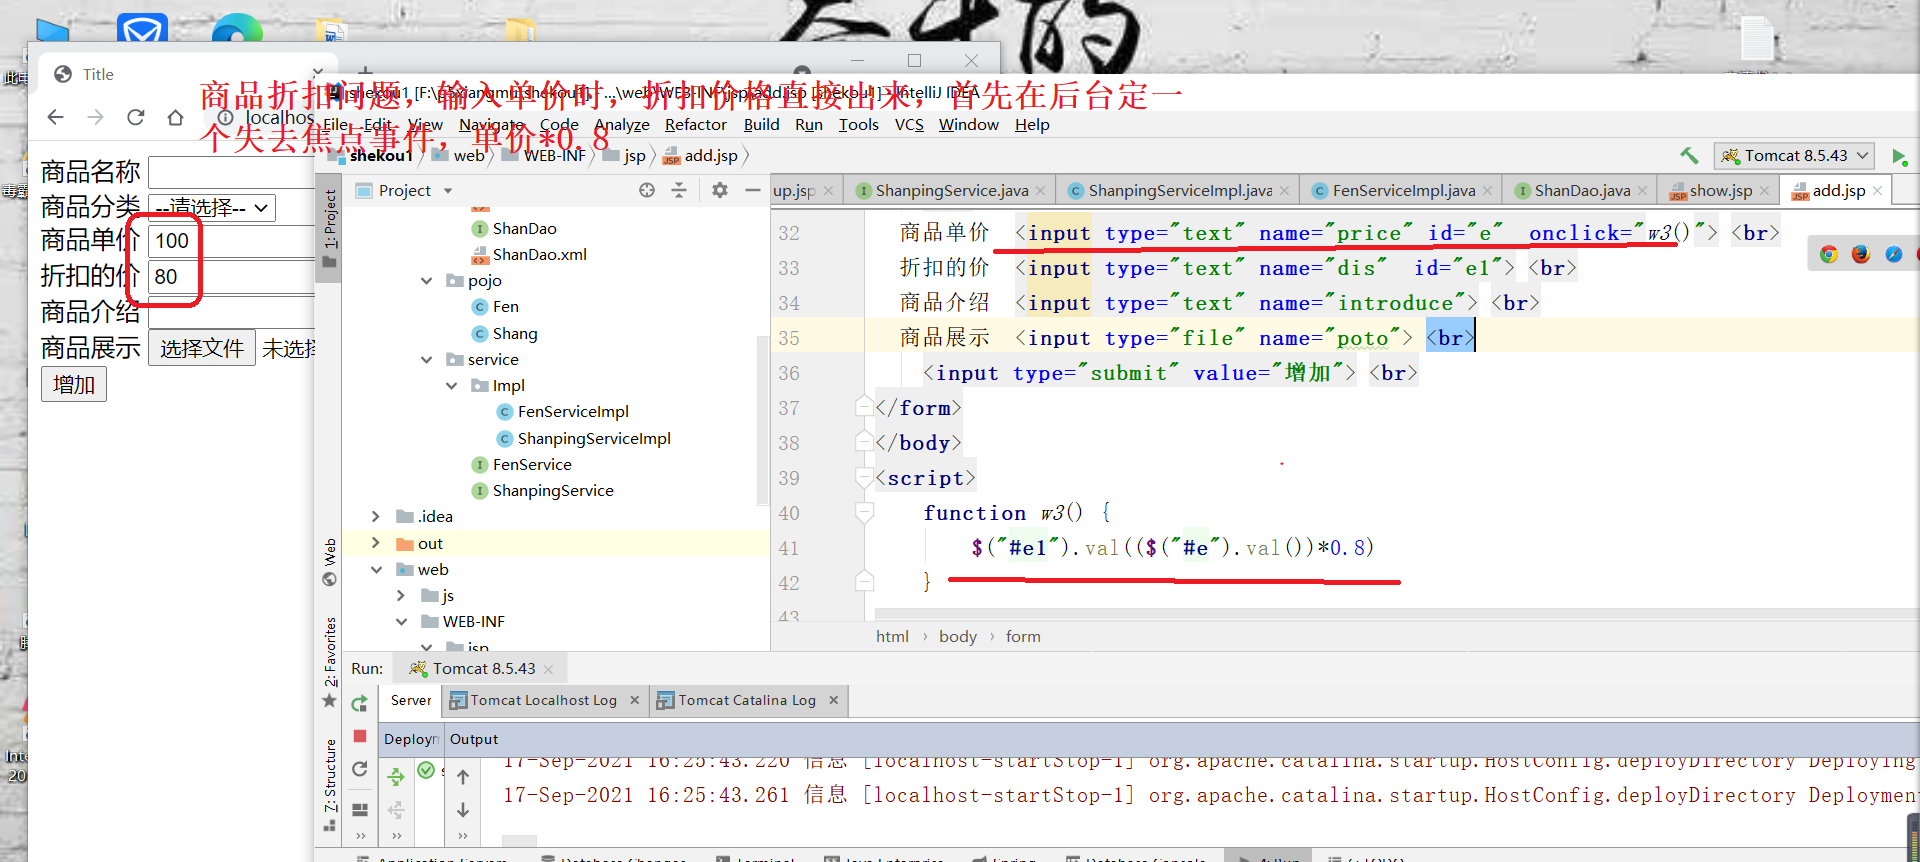Expand the out folder
Viewport: 1920px width, 862px height.
click(x=376, y=543)
